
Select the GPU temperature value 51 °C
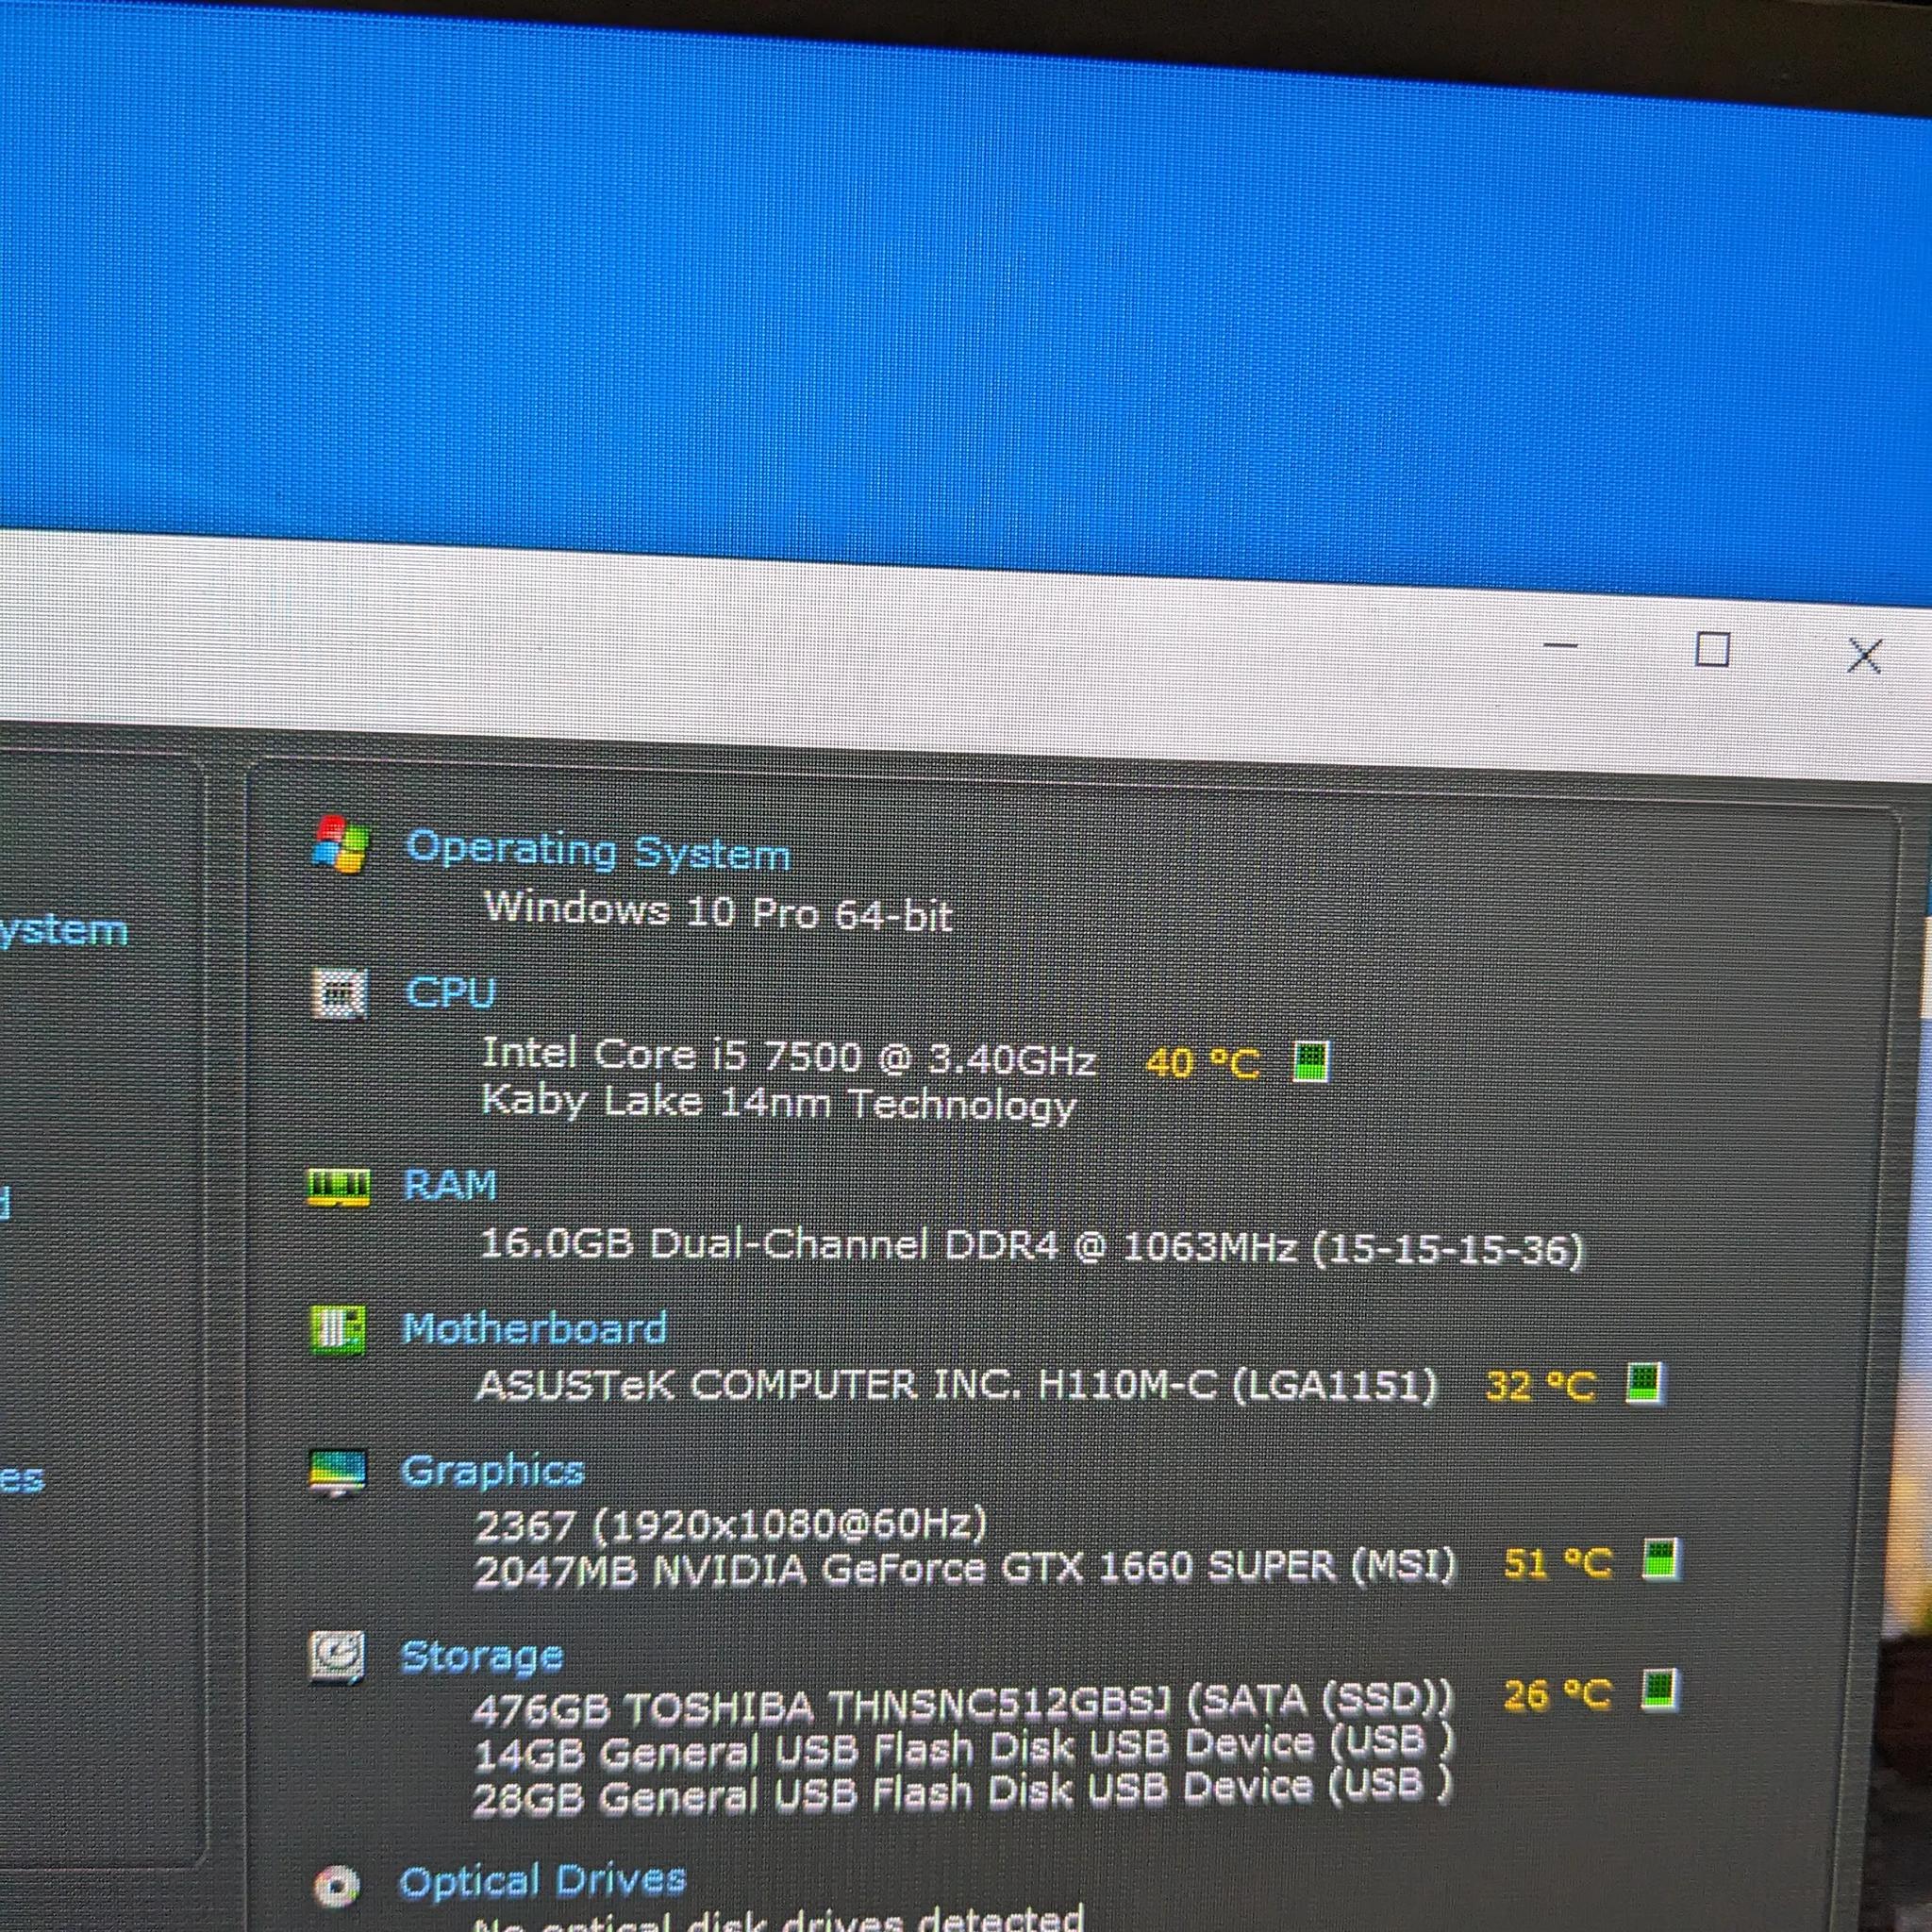(x=1558, y=1563)
